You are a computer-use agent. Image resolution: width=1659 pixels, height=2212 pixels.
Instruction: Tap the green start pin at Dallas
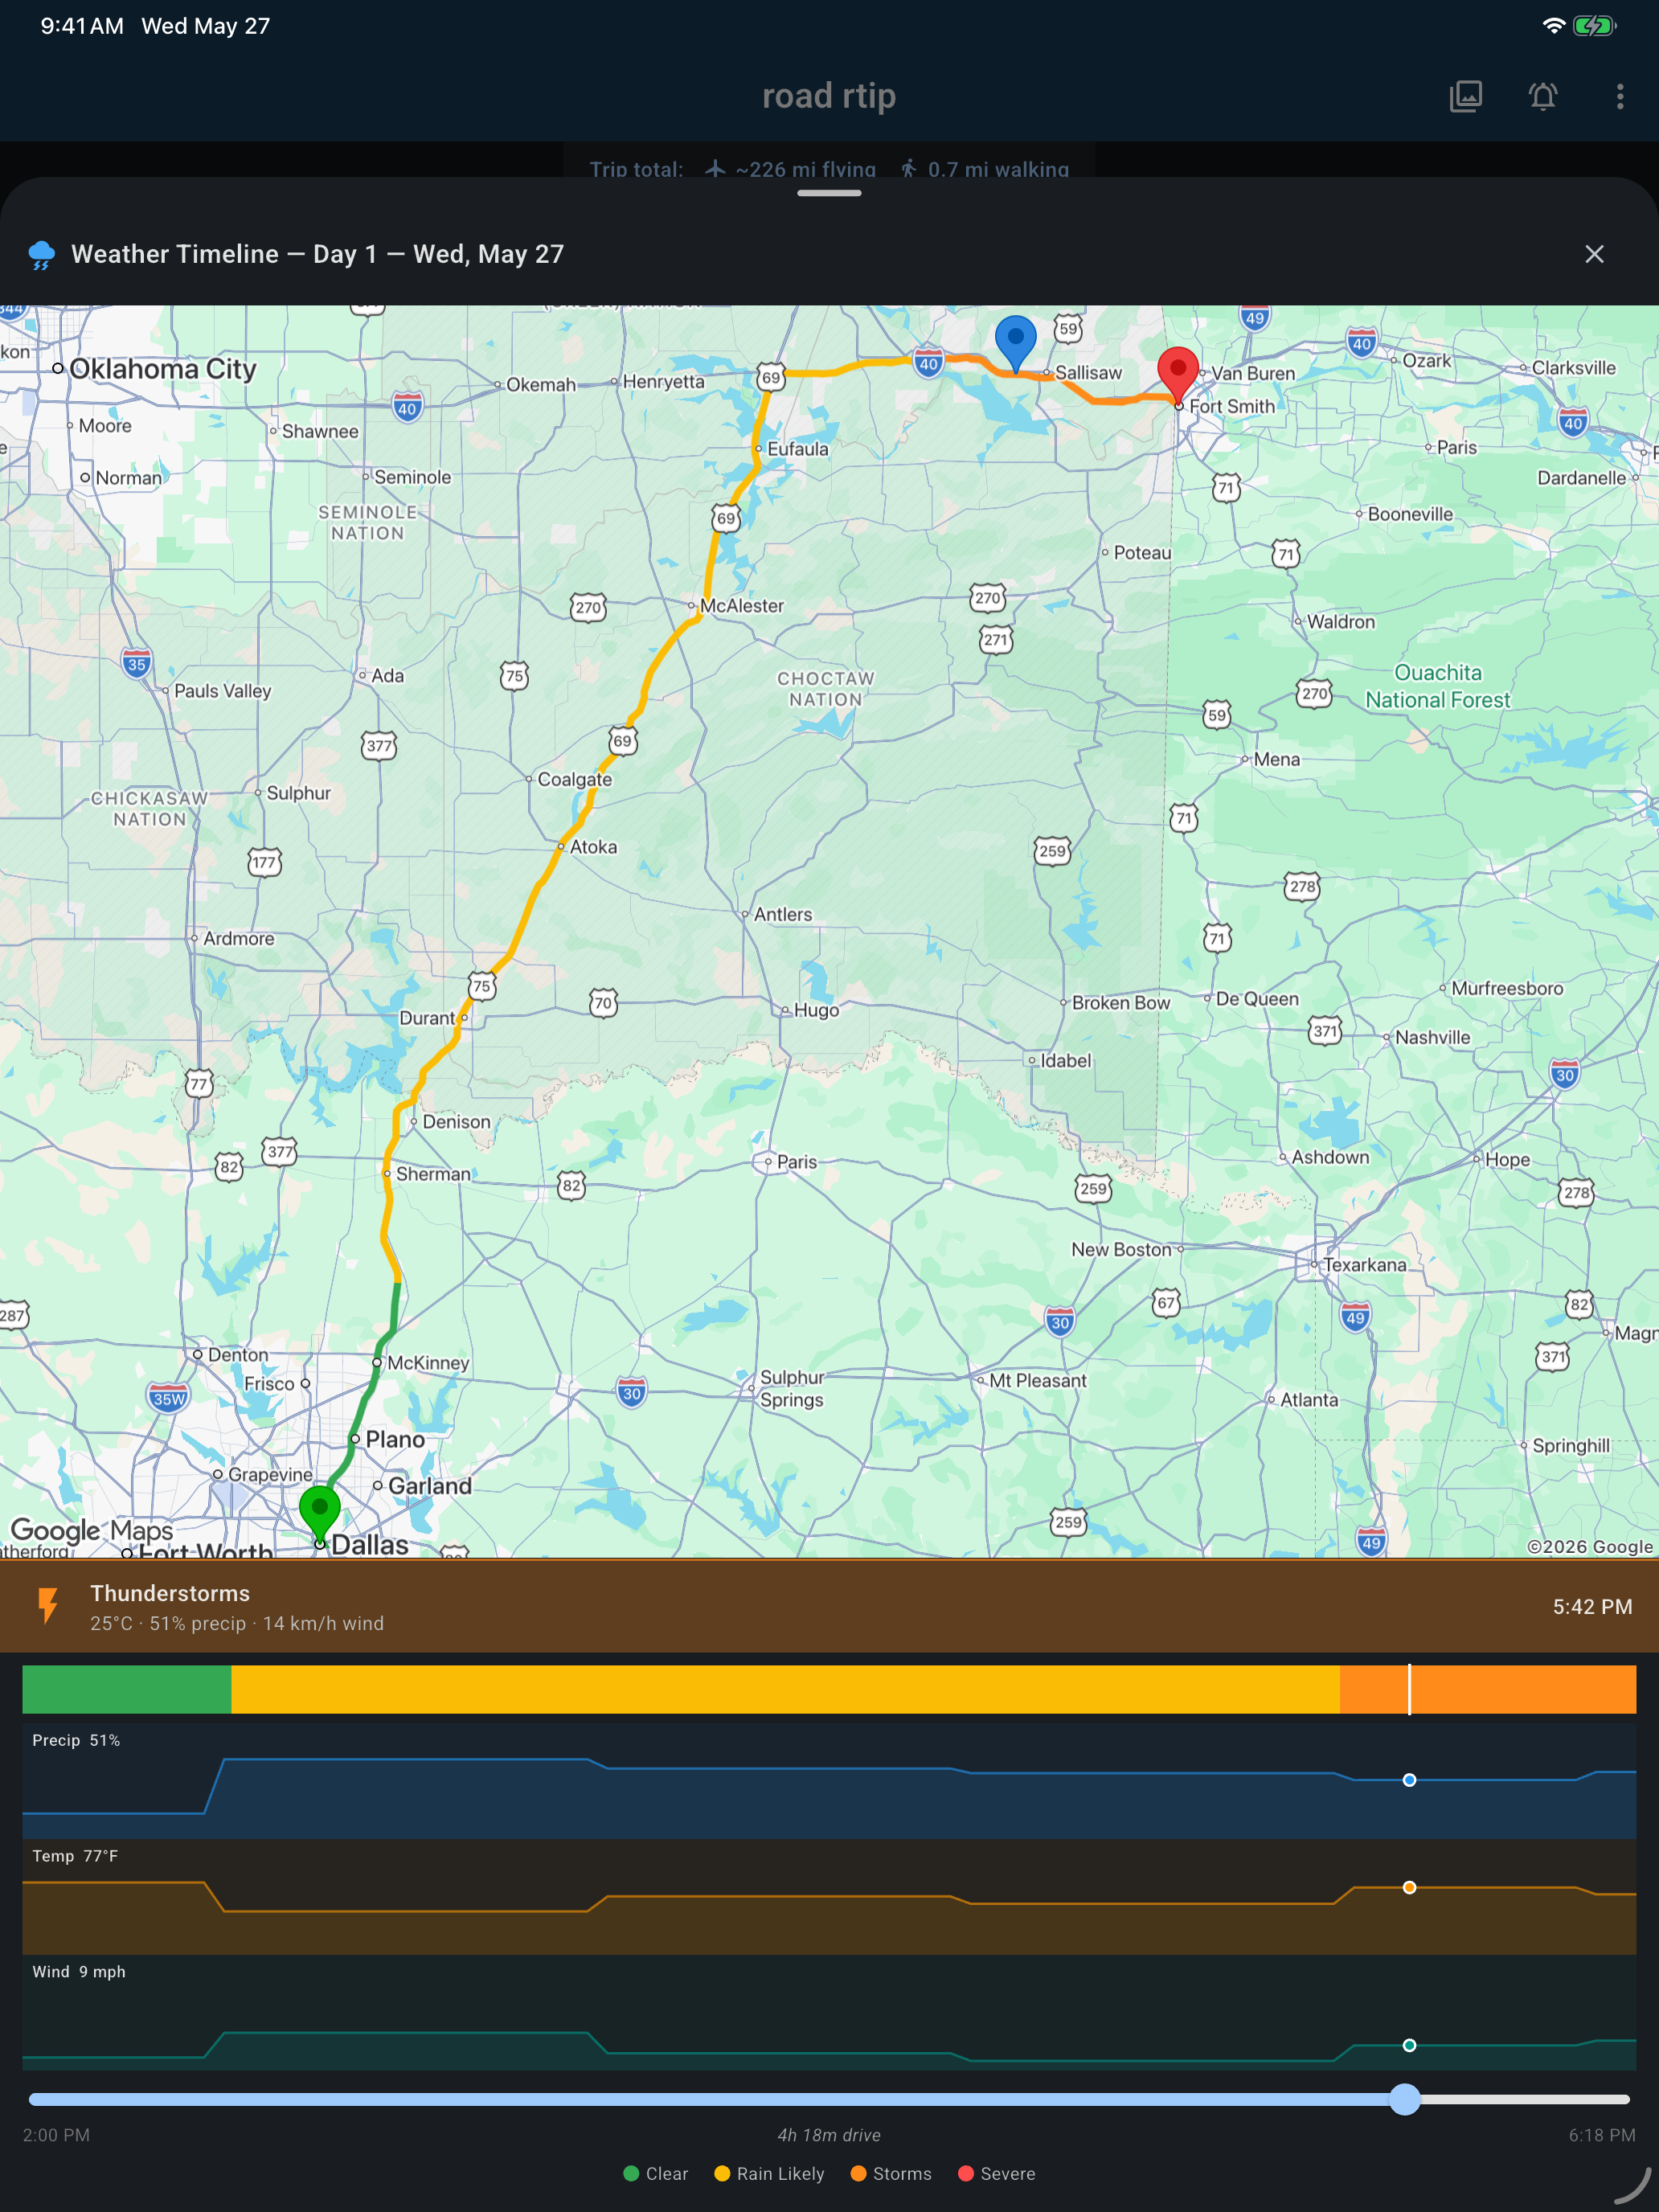[320, 1515]
